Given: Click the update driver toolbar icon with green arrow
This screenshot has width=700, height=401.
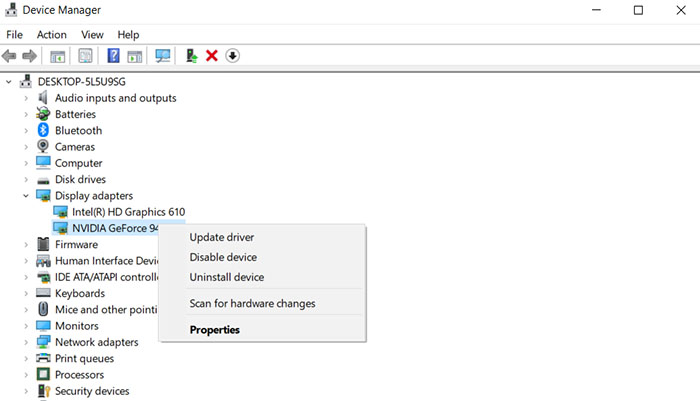Looking at the screenshot, I should [190, 56].
